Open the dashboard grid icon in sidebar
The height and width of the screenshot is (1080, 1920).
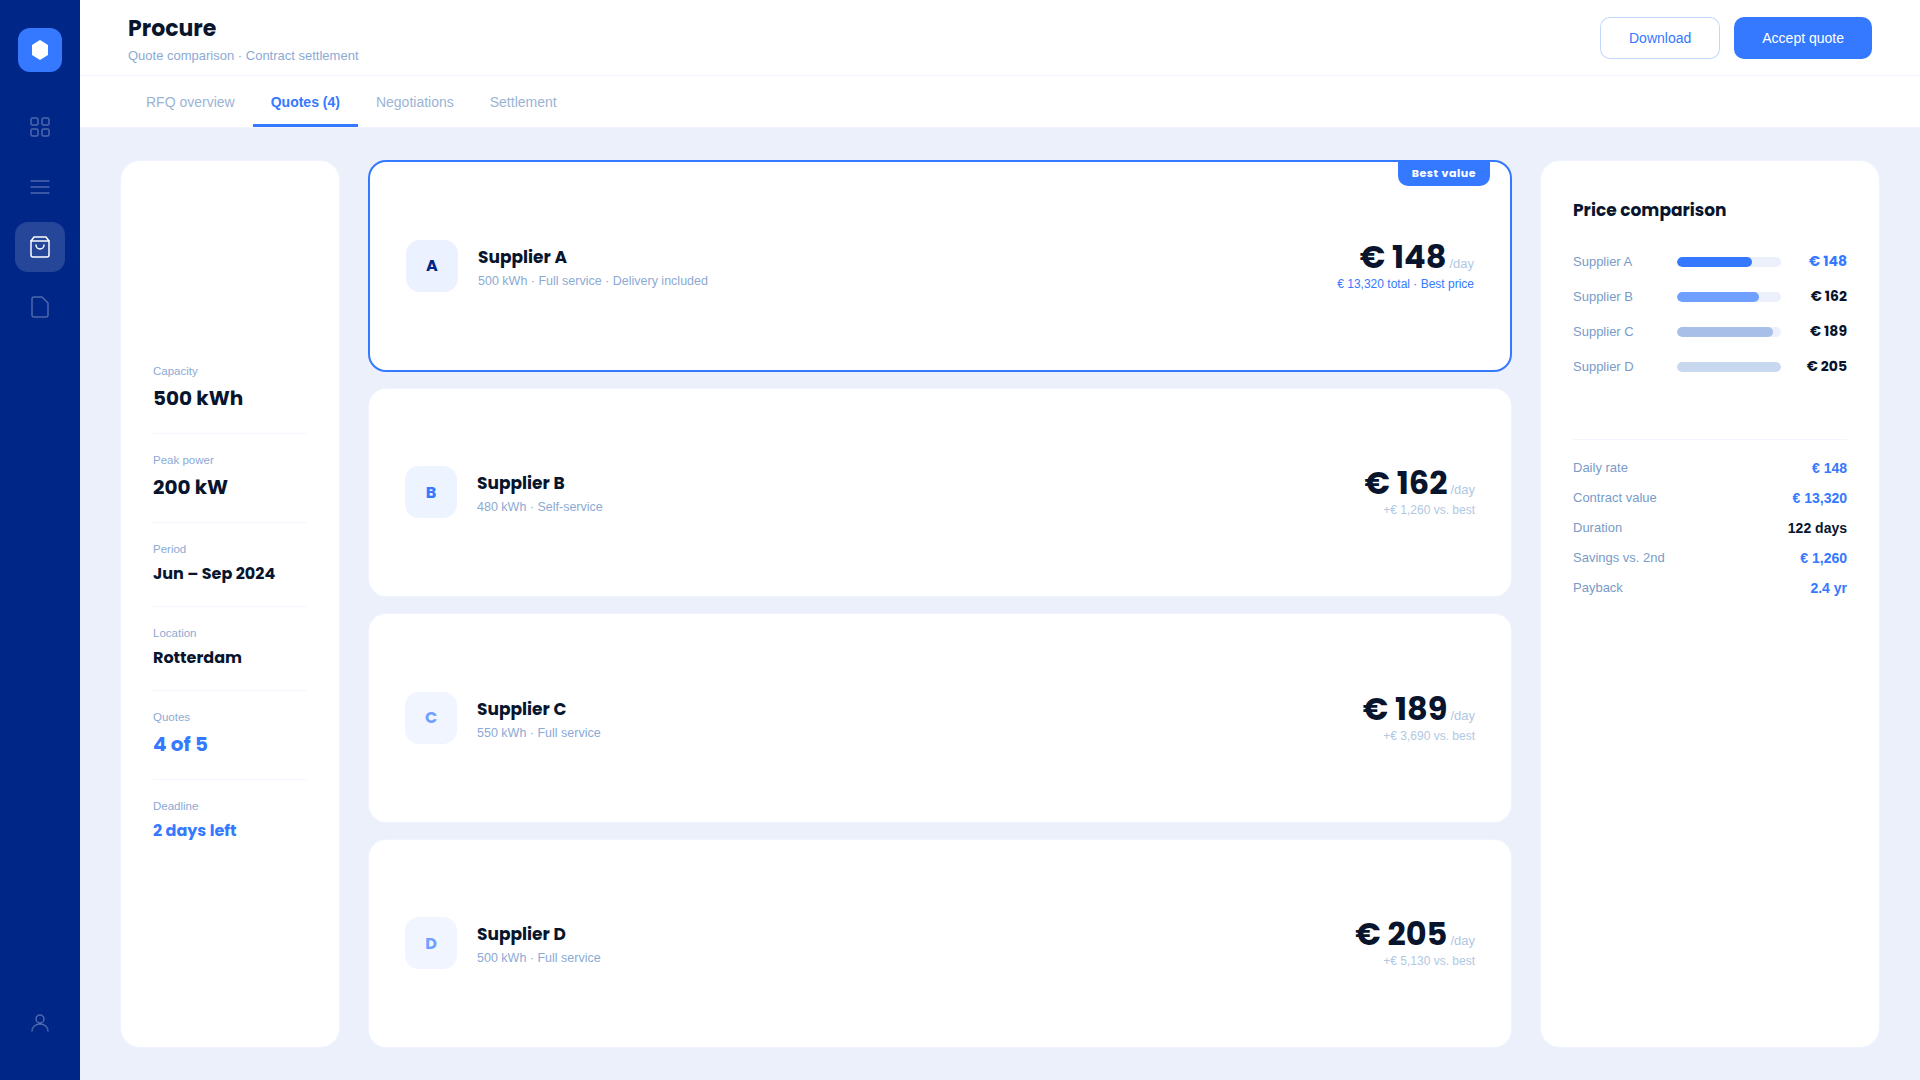click(40, 127)
